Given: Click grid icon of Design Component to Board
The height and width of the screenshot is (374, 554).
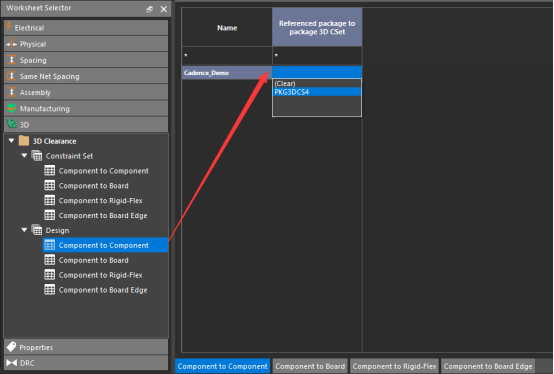Looking at the screenshot, I should (x=49, y=260).
